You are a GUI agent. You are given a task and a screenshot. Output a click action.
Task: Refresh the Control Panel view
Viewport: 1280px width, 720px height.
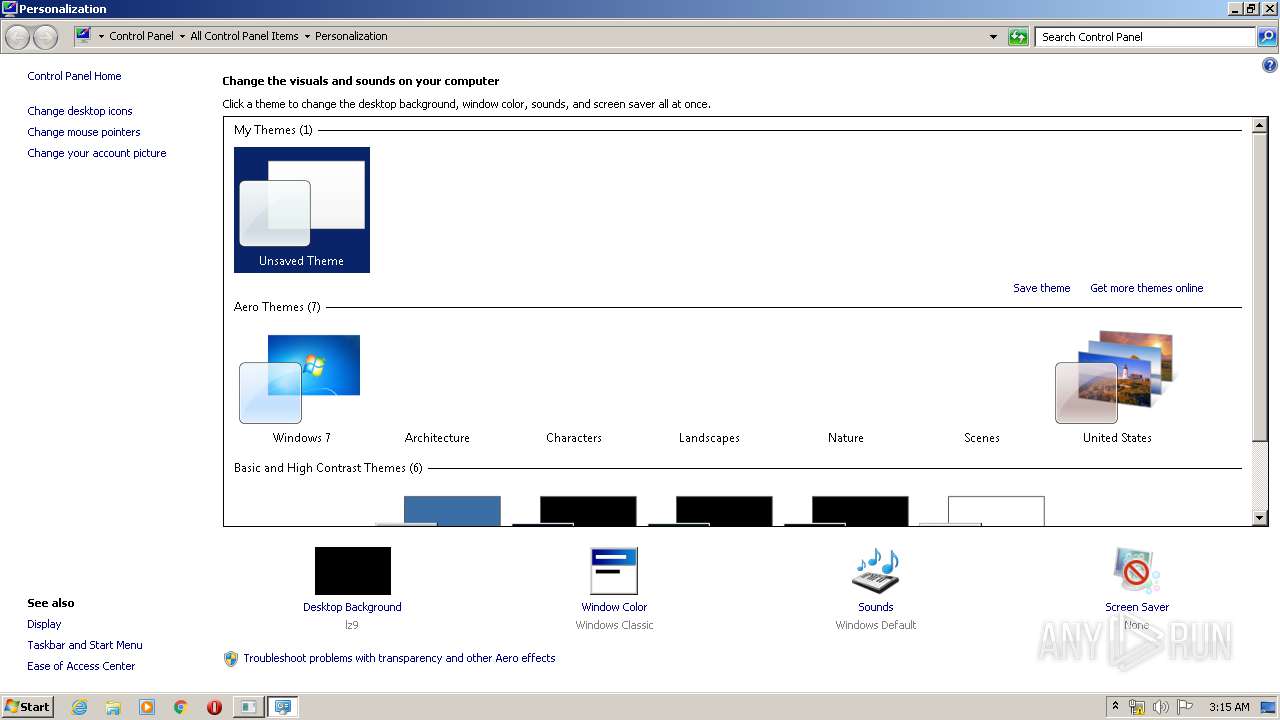click(1018, 37)
